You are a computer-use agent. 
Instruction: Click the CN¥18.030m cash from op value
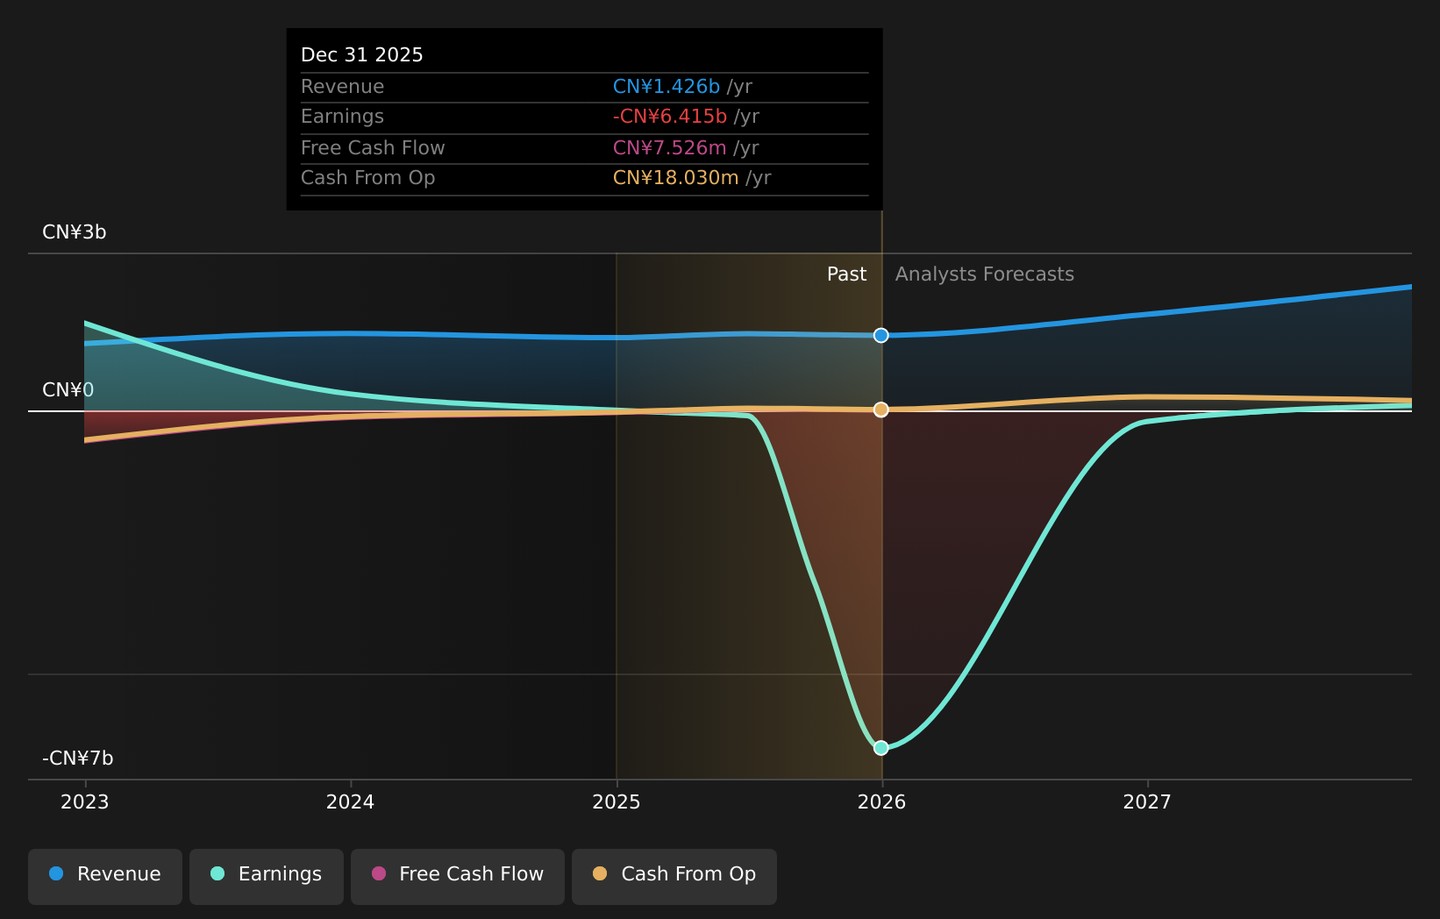676,178
